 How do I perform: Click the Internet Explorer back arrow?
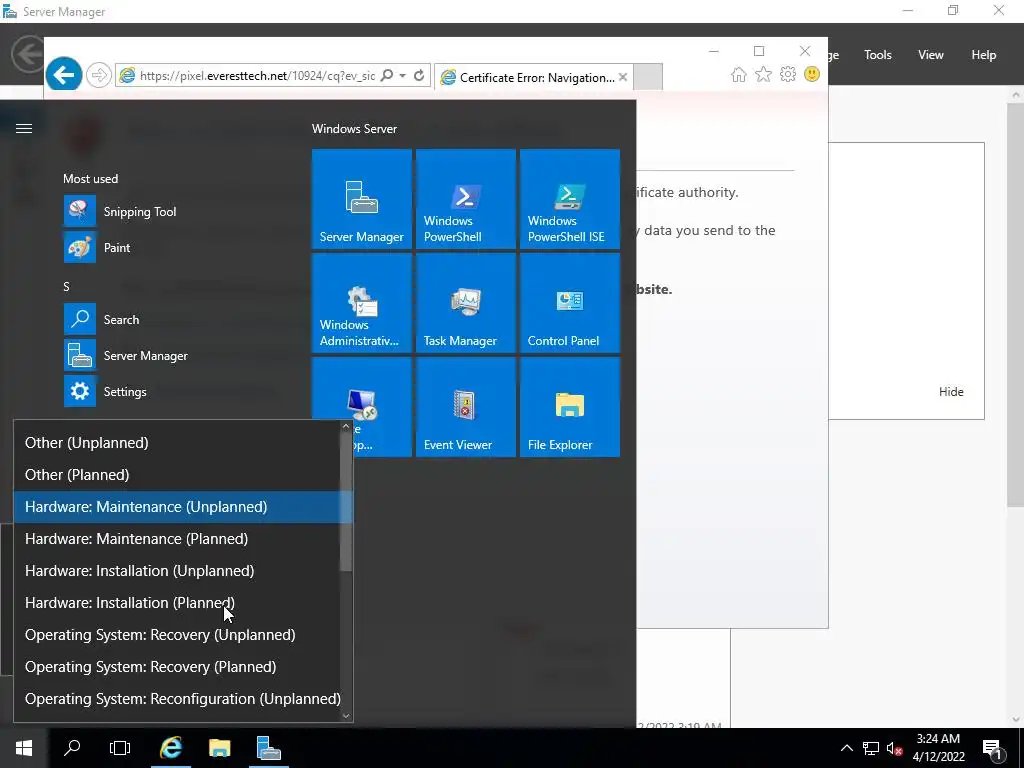[63, 75]
